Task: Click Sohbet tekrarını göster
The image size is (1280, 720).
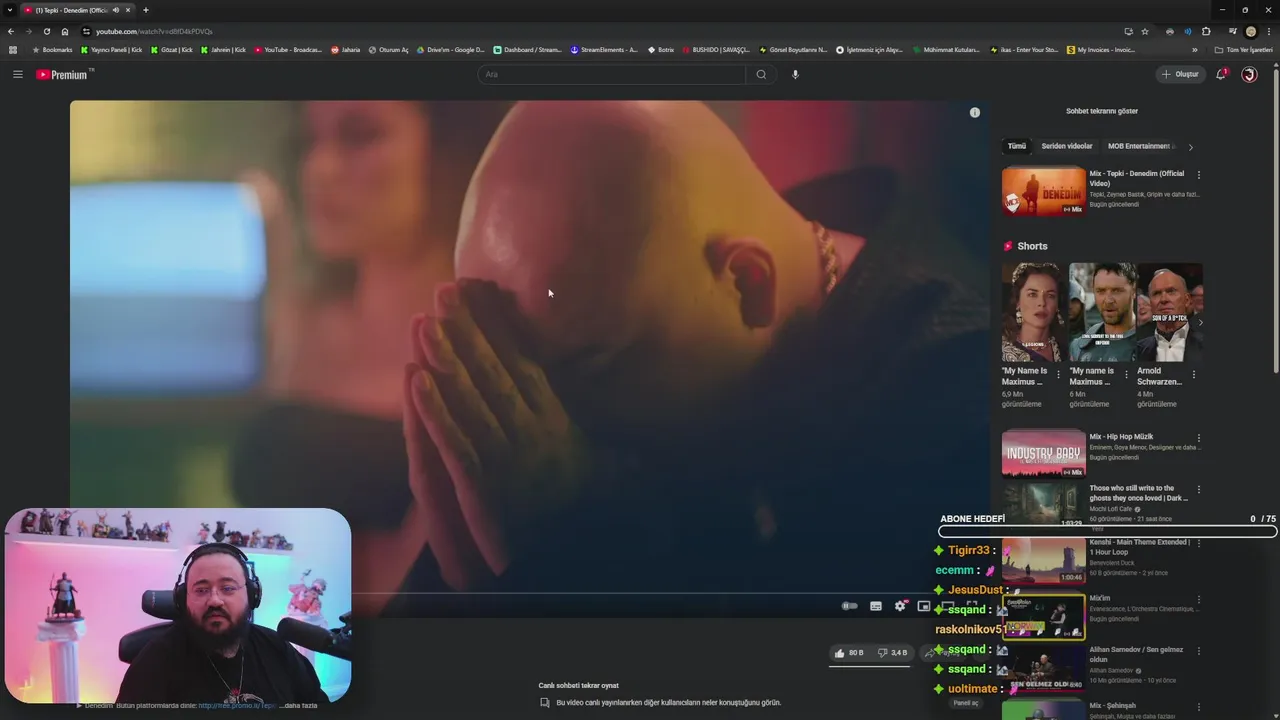Action: [1102, 111]
